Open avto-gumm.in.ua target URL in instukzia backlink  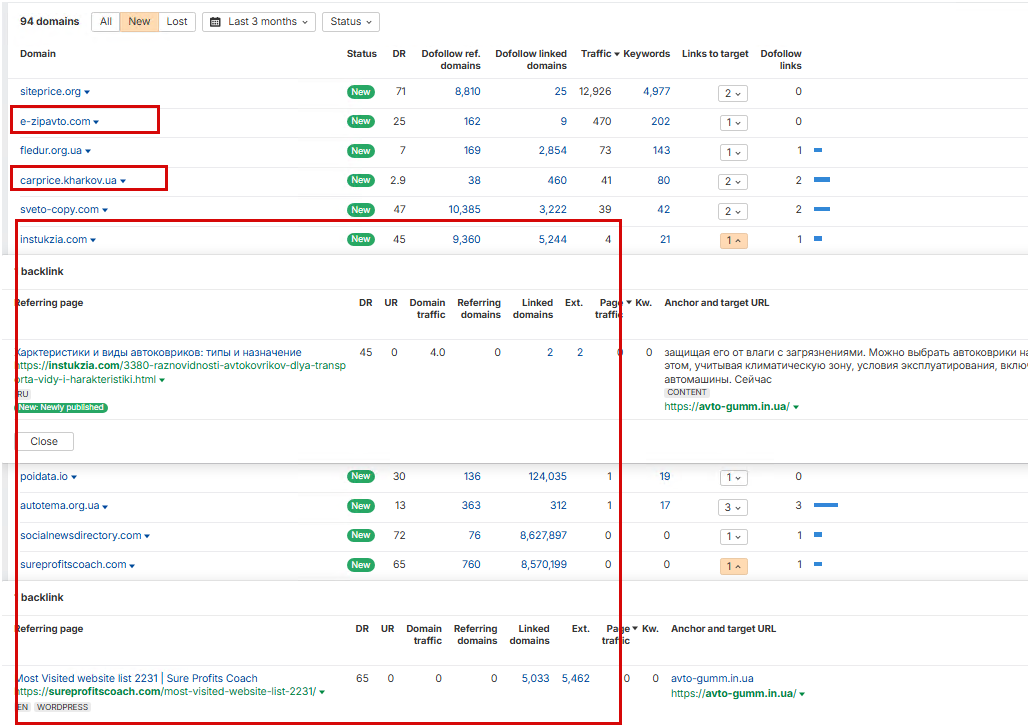(x=727, y=406)
